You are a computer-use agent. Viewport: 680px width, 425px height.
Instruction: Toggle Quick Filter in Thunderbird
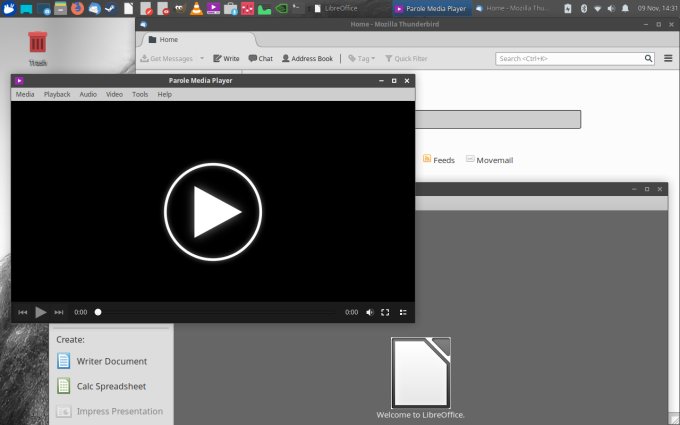[406, 59]
